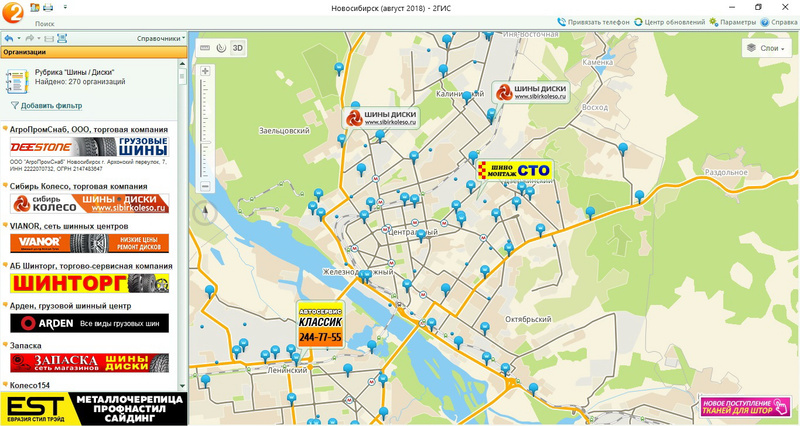Click the Заельцовский district label on map
Screen dimensions: 800x426
click(x=284, y=131)
